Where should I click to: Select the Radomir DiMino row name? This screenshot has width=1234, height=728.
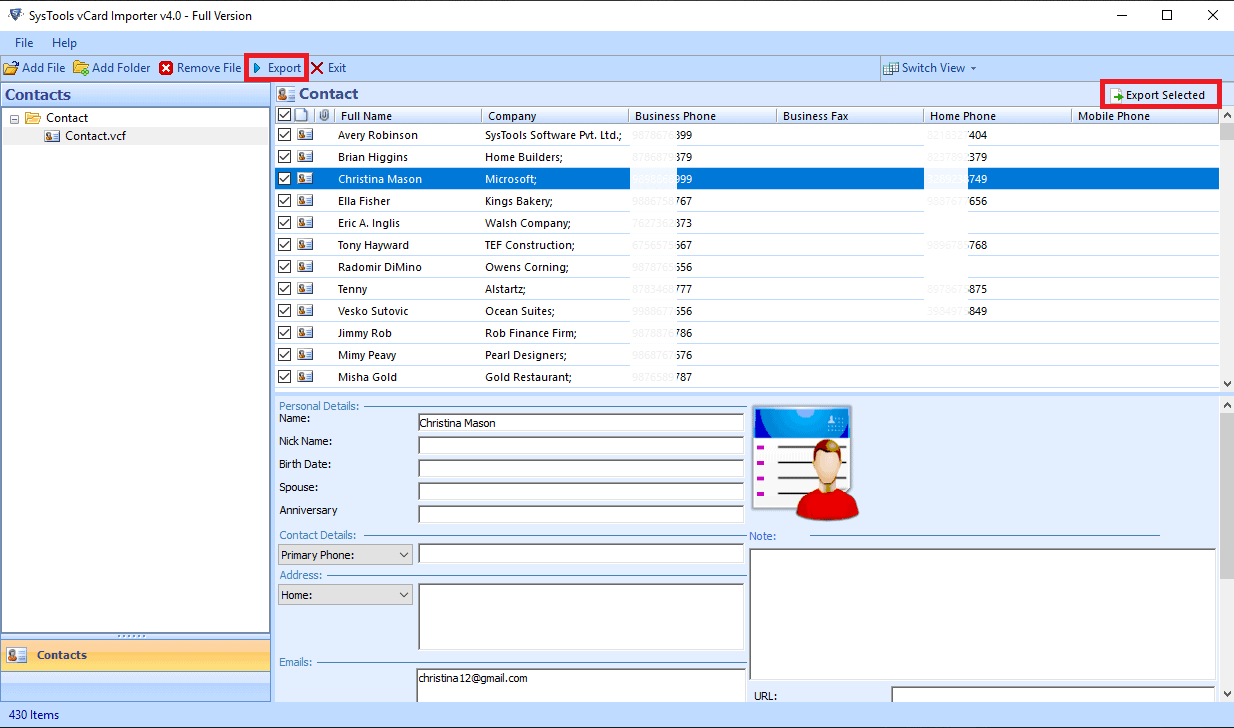click(380, 267)
